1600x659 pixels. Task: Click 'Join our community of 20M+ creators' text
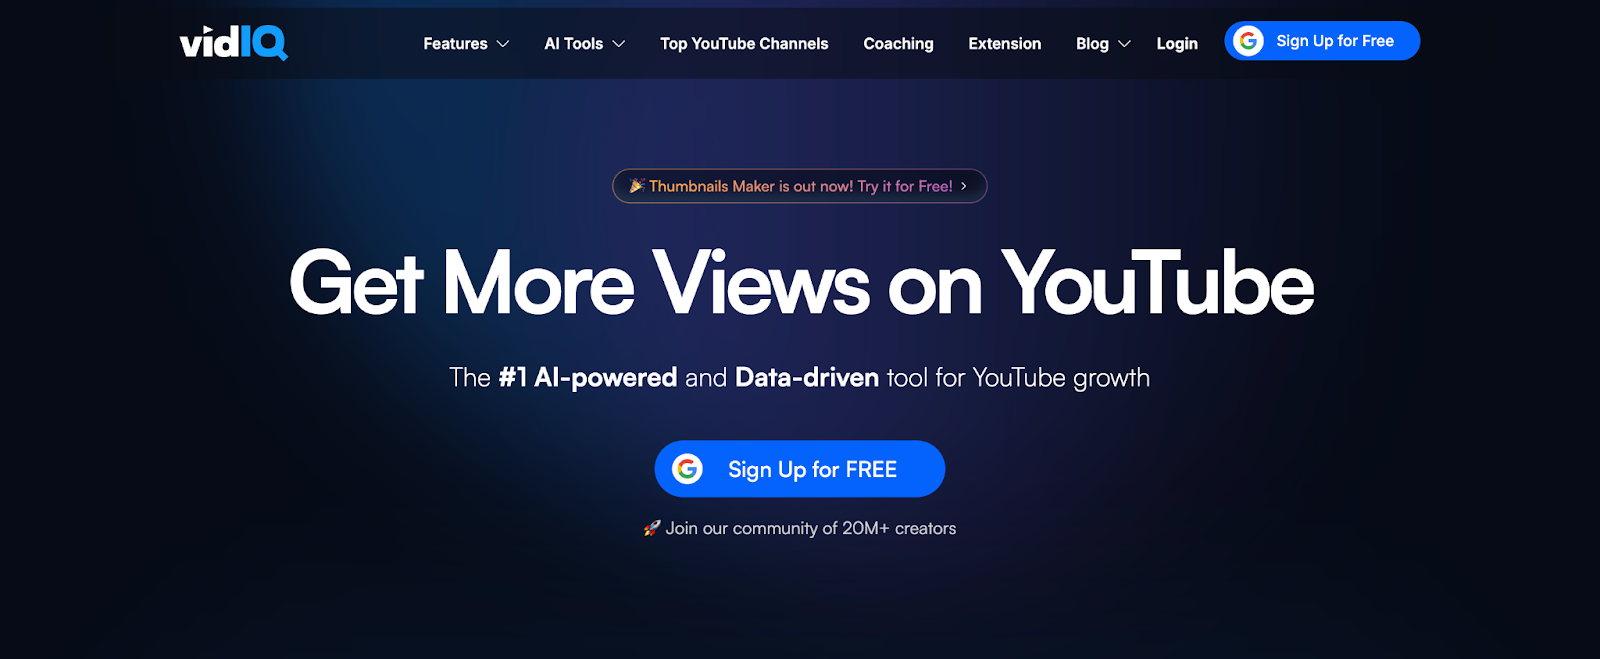point(811,528)
